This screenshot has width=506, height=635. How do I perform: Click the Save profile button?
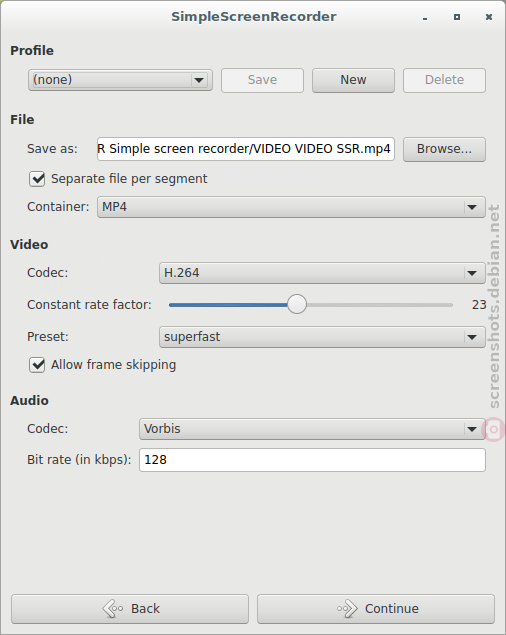point(262,80)
